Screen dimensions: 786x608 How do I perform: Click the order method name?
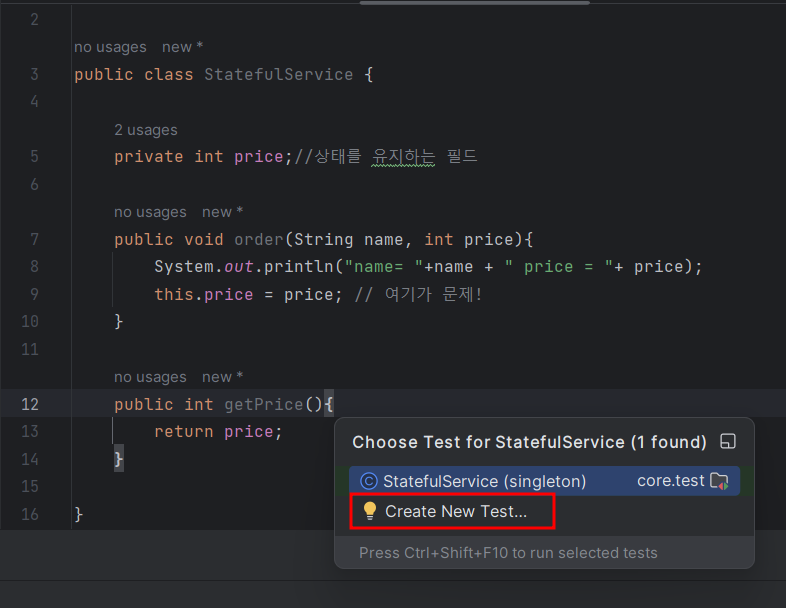tap(259, 240)
